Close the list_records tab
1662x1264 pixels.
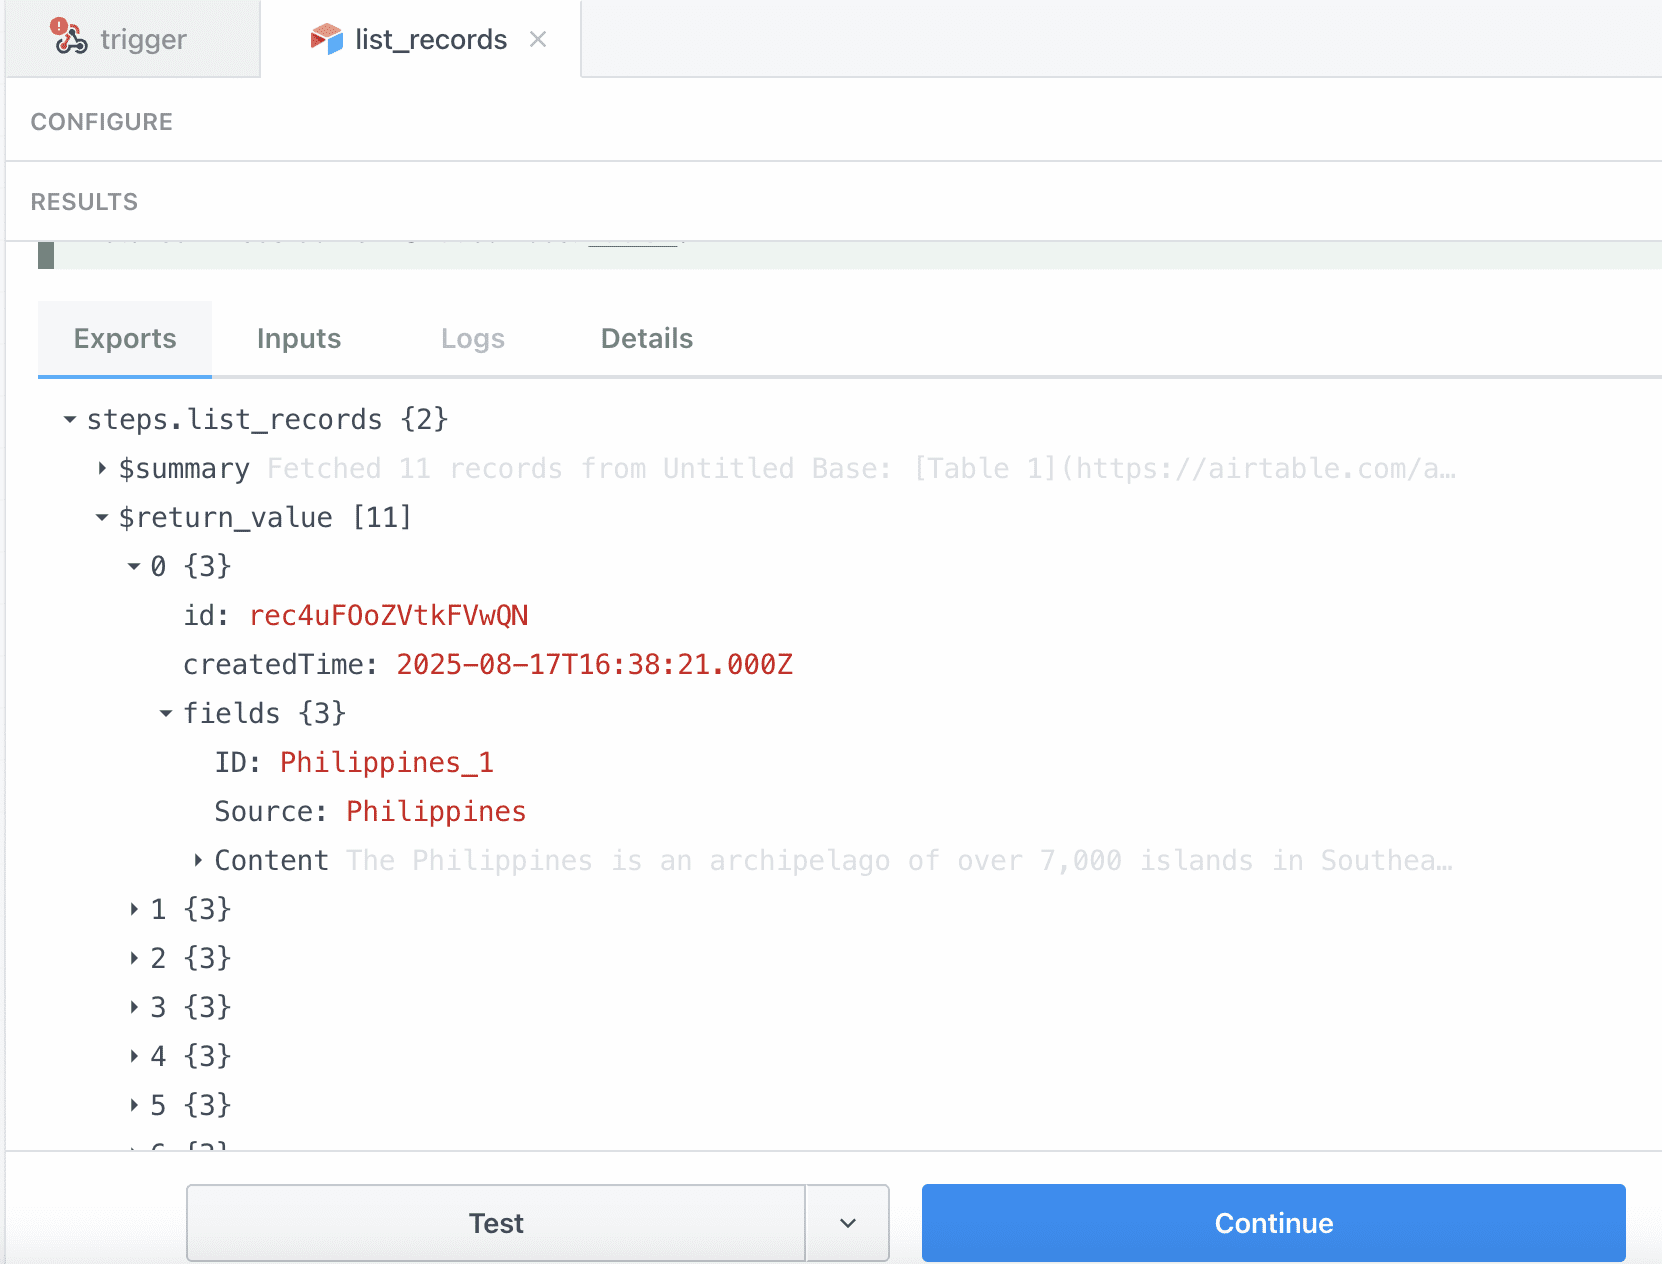pos(539,39)
